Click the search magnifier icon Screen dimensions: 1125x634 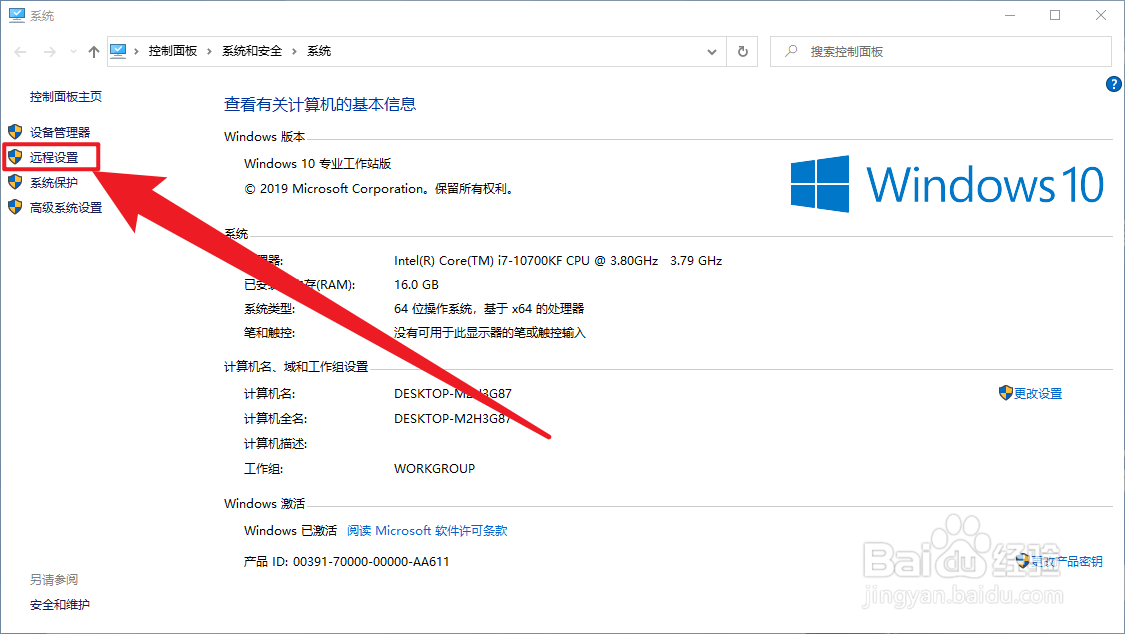click(x=791, y=51)
